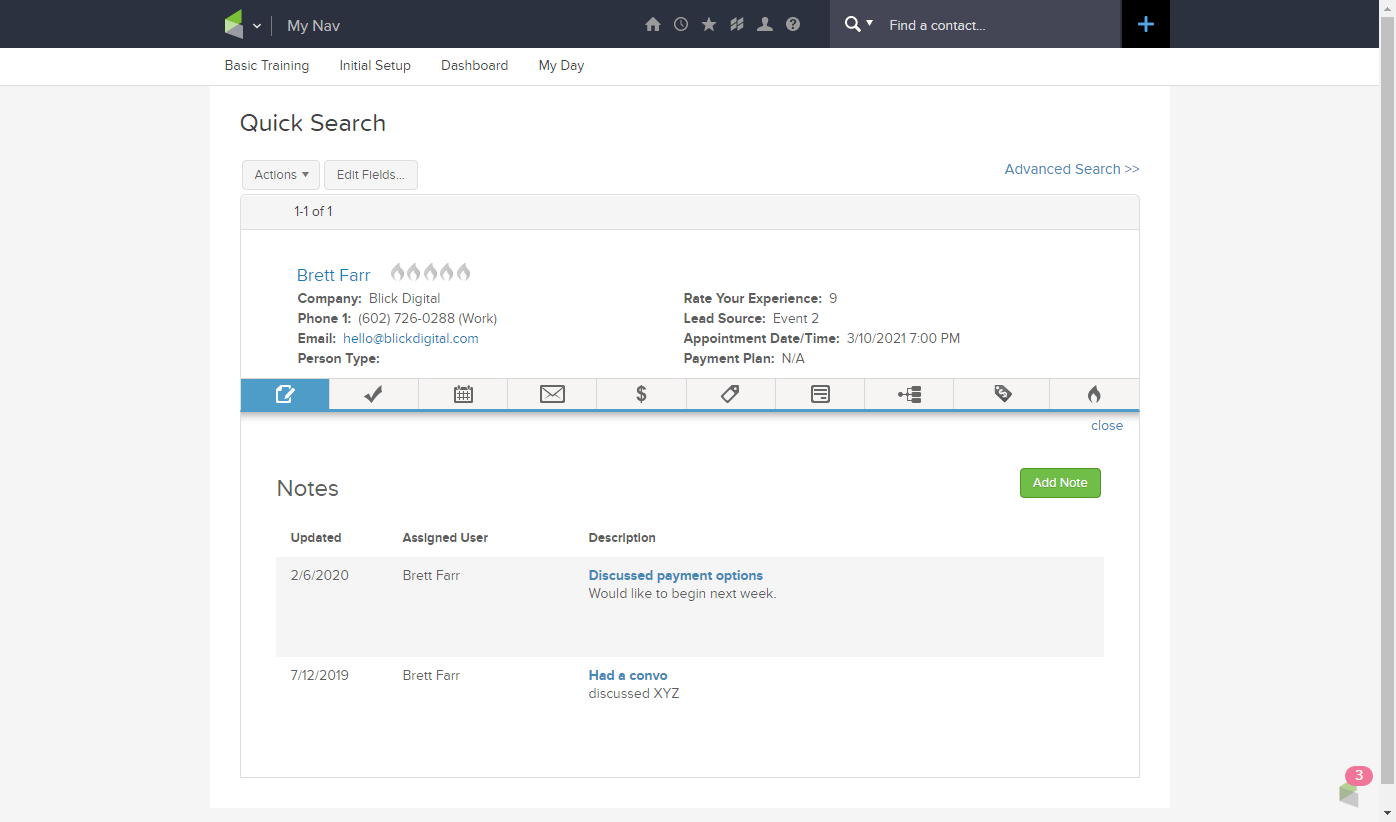Open the Notes tab with pencil icon
Image resolution: width=1396 pixels, height=822 pixels.
(x=285, y=394)
